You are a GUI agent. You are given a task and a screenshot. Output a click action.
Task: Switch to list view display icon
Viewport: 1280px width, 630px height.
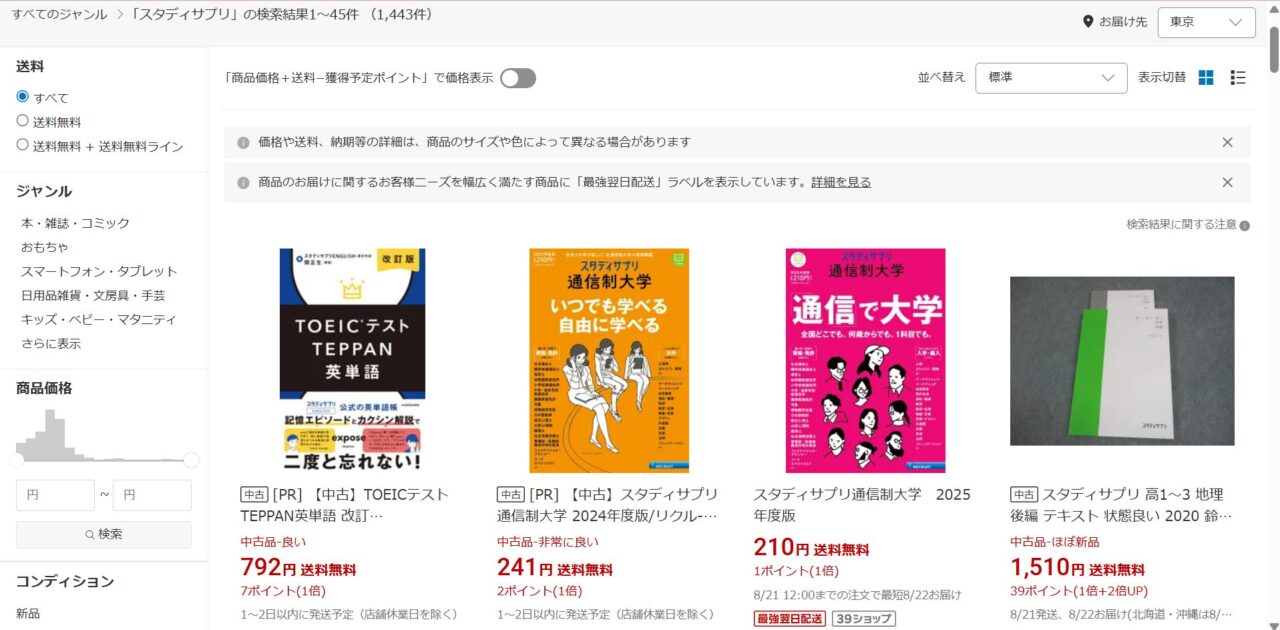tap(1238, 77)
